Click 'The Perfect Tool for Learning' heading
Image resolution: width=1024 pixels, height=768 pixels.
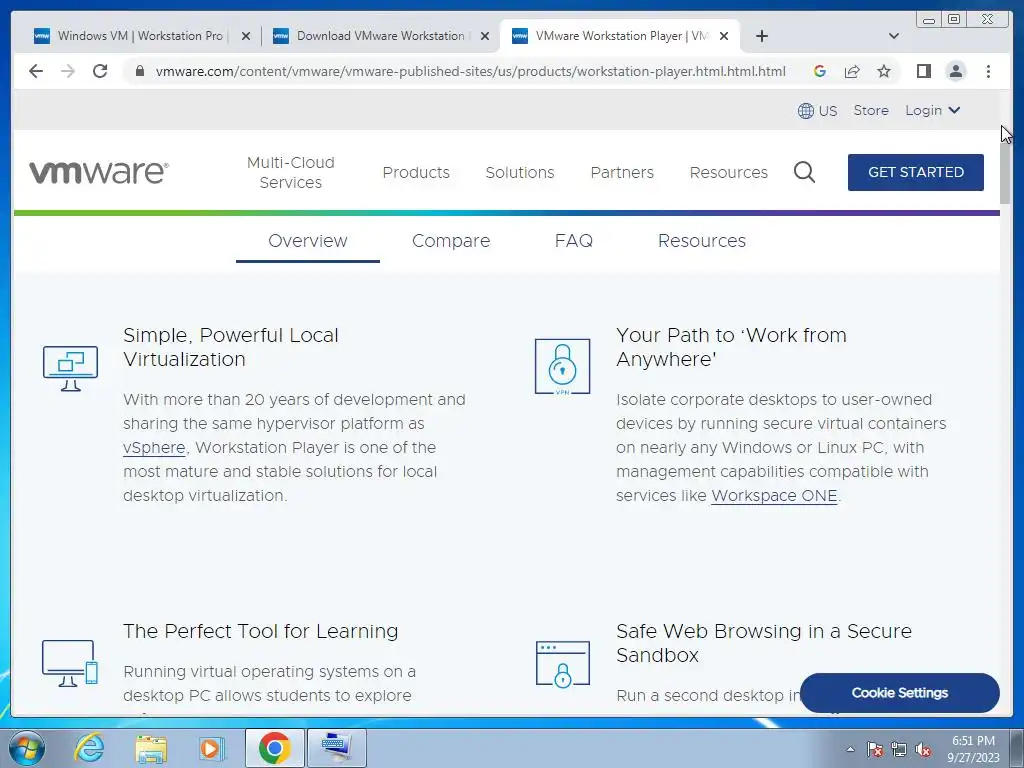[x=261, y=631]
